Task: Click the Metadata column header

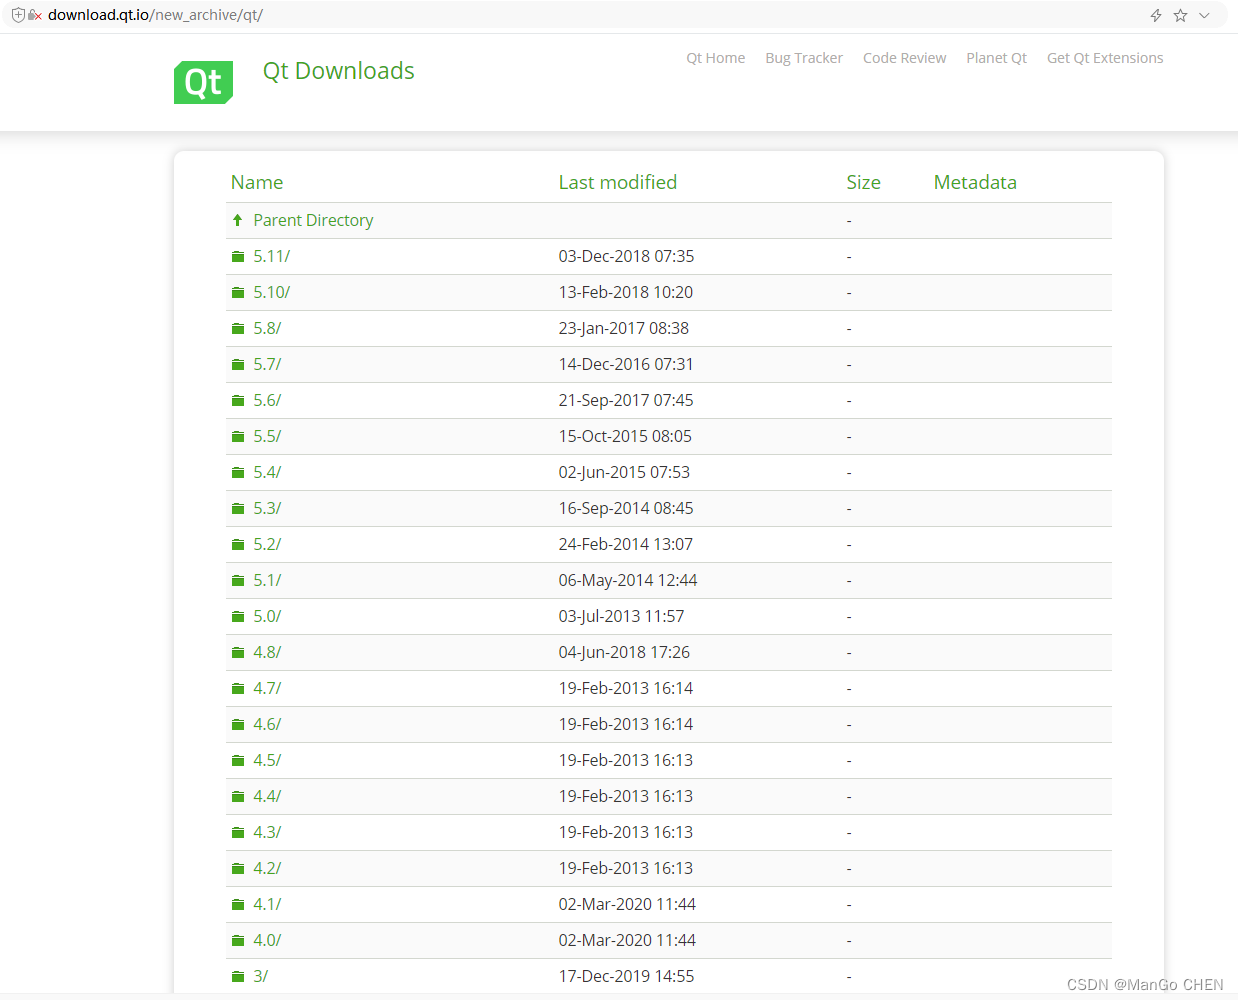Action: pos(975,182)
